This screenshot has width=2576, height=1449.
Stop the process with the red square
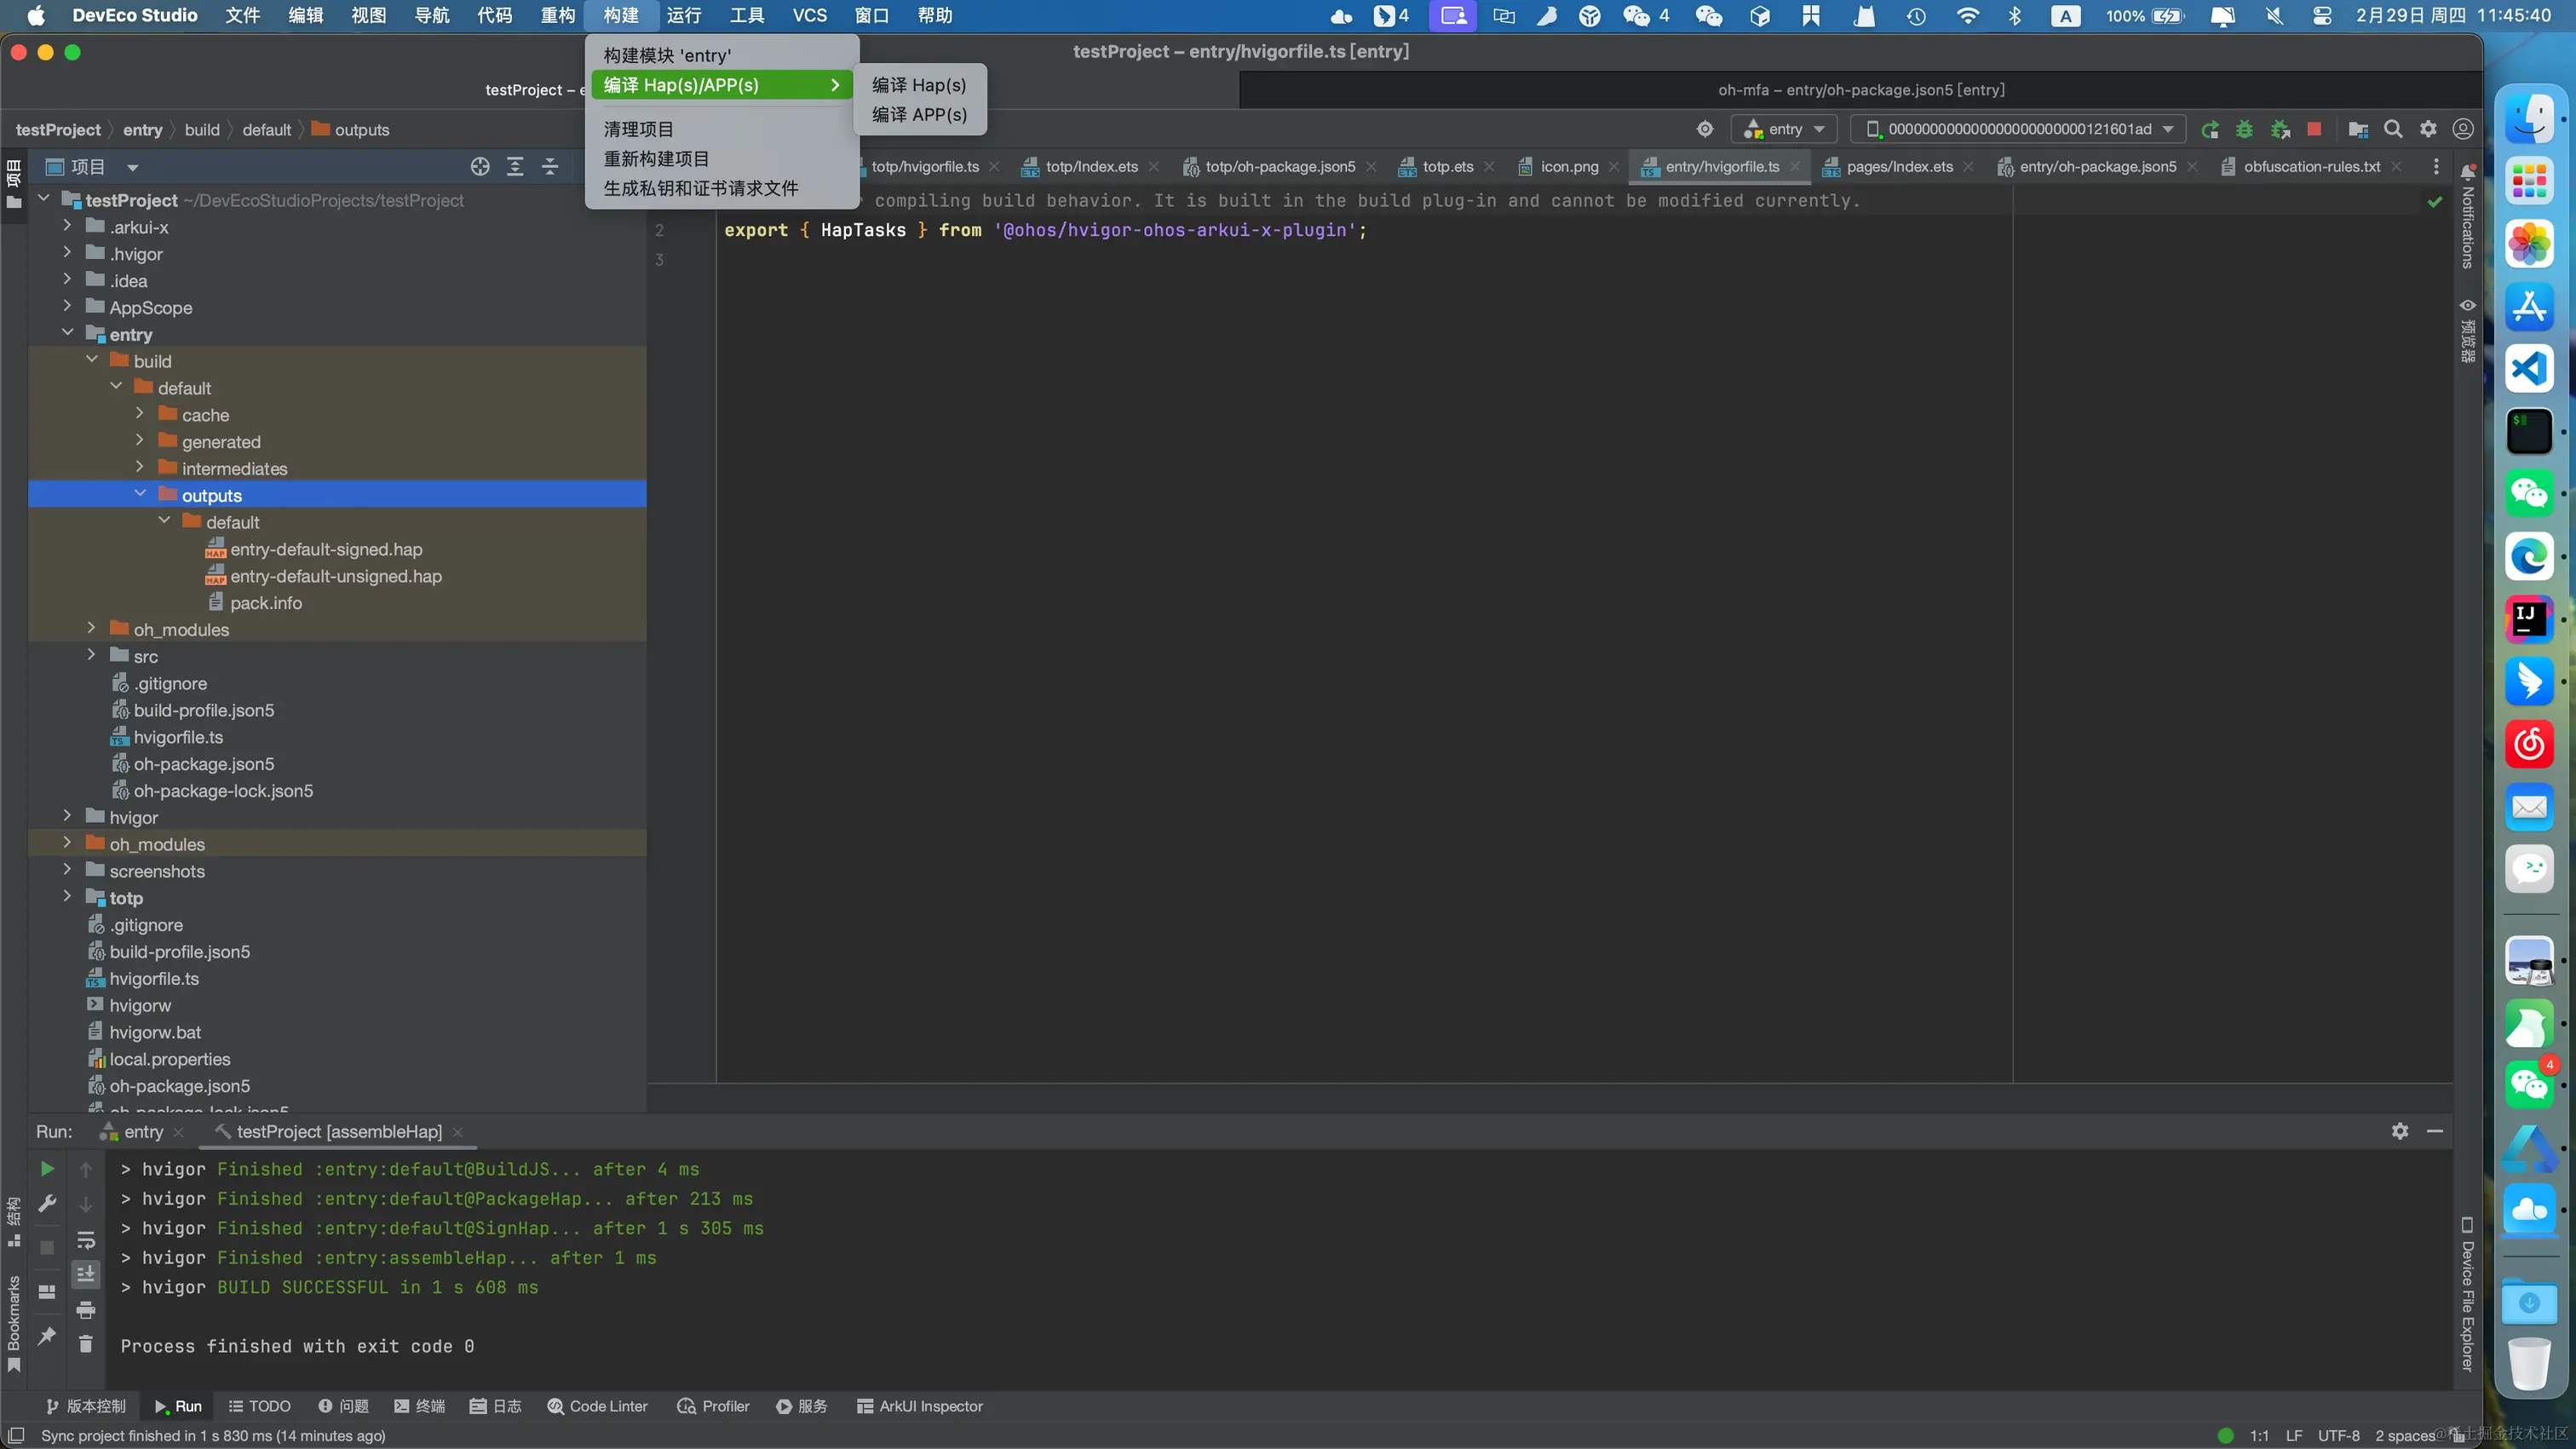tap(2314, 129)
